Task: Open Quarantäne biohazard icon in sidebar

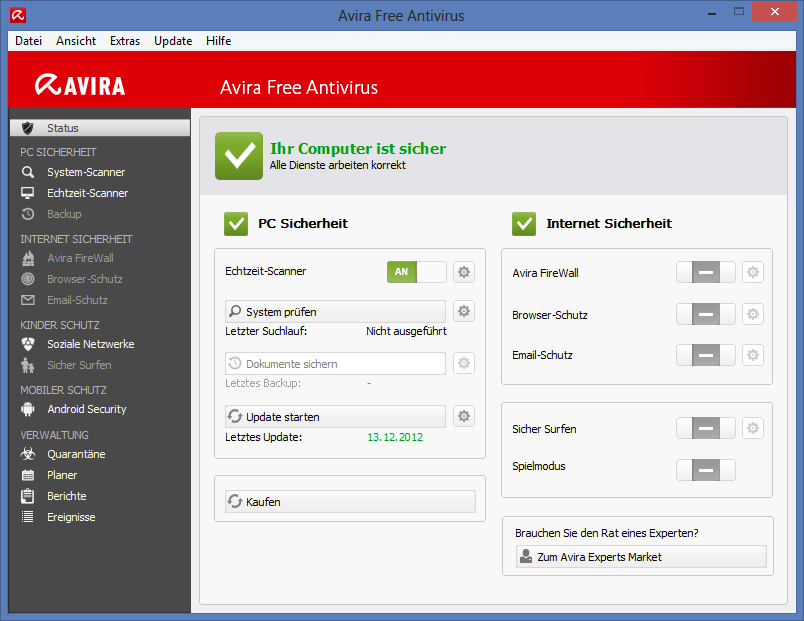Action: [x=28, y=454]
